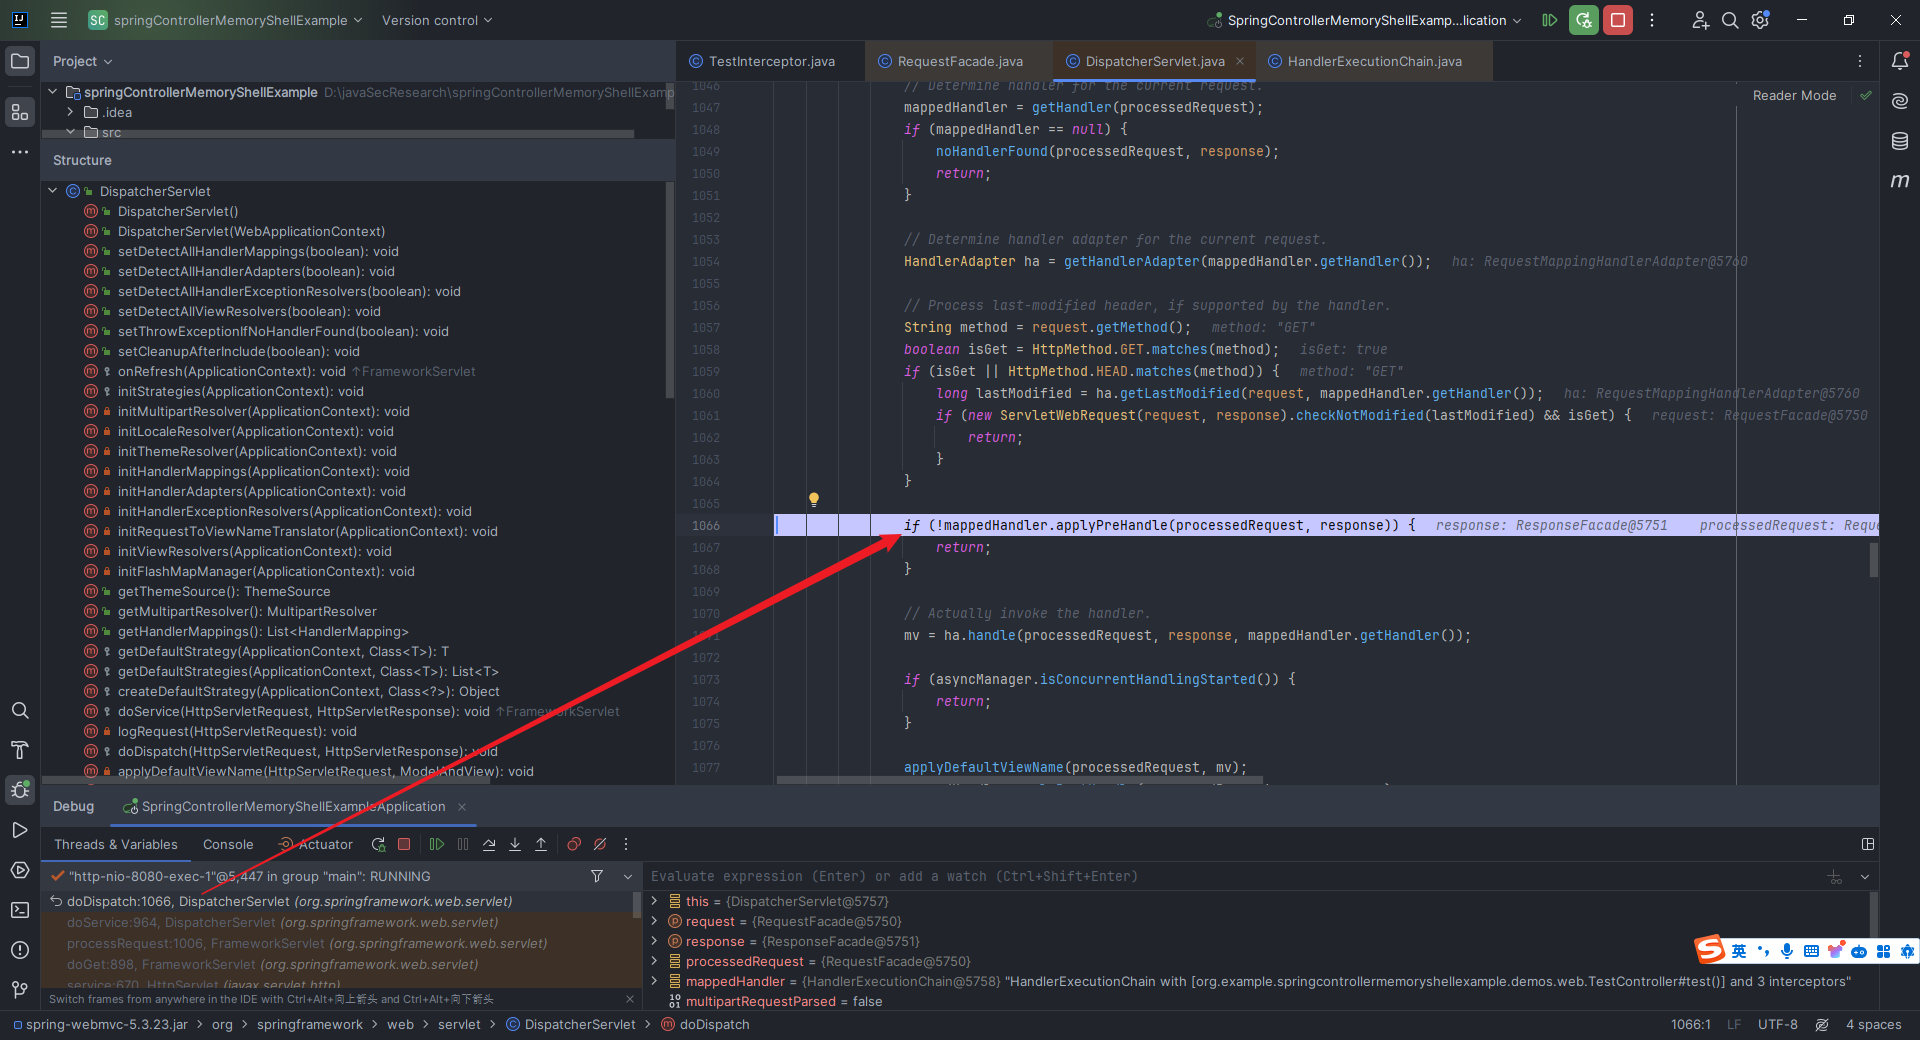1920x1040 pixels.
Task: Toggle Reader Mode in the editor
Action: click(1794, 95)
